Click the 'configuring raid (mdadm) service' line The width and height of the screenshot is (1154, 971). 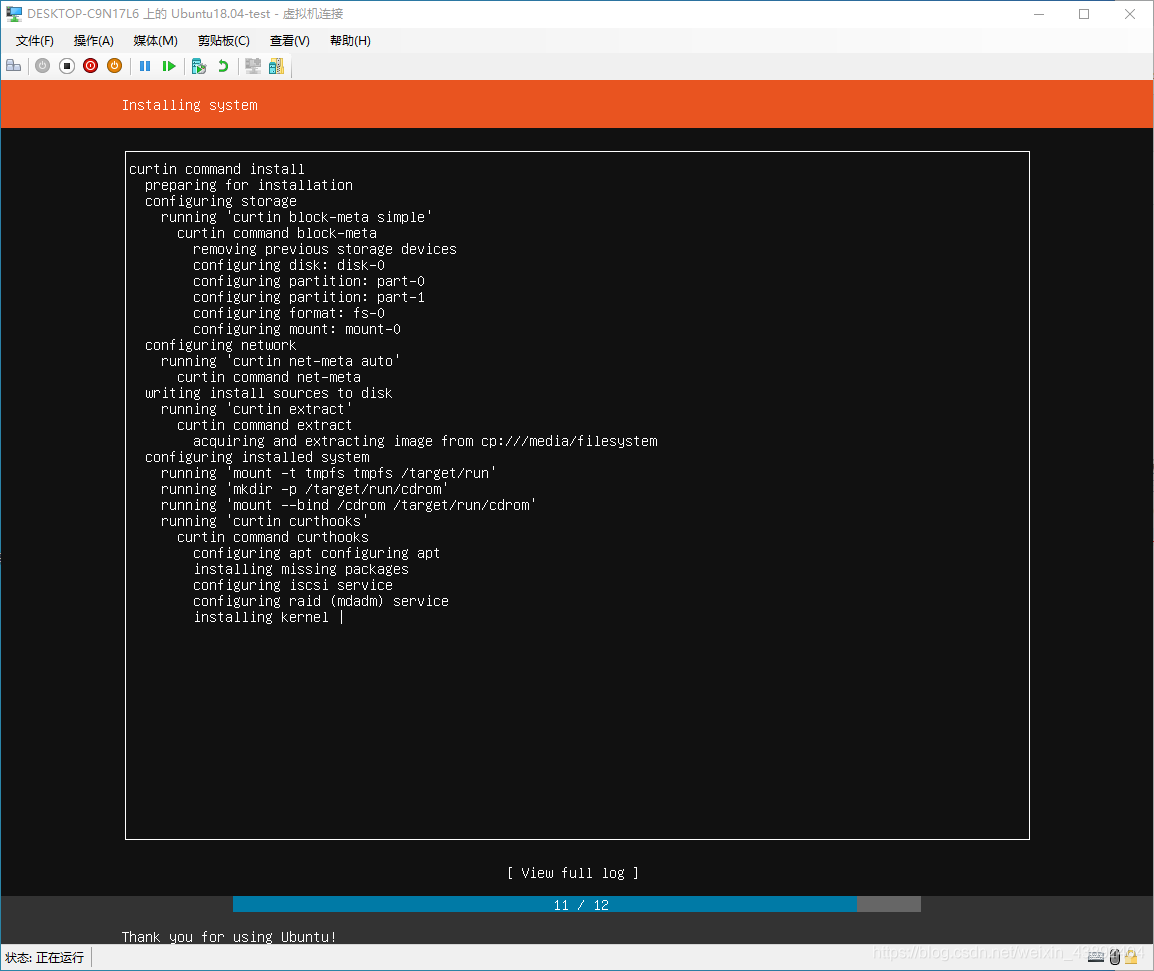(x=321, y=601)
